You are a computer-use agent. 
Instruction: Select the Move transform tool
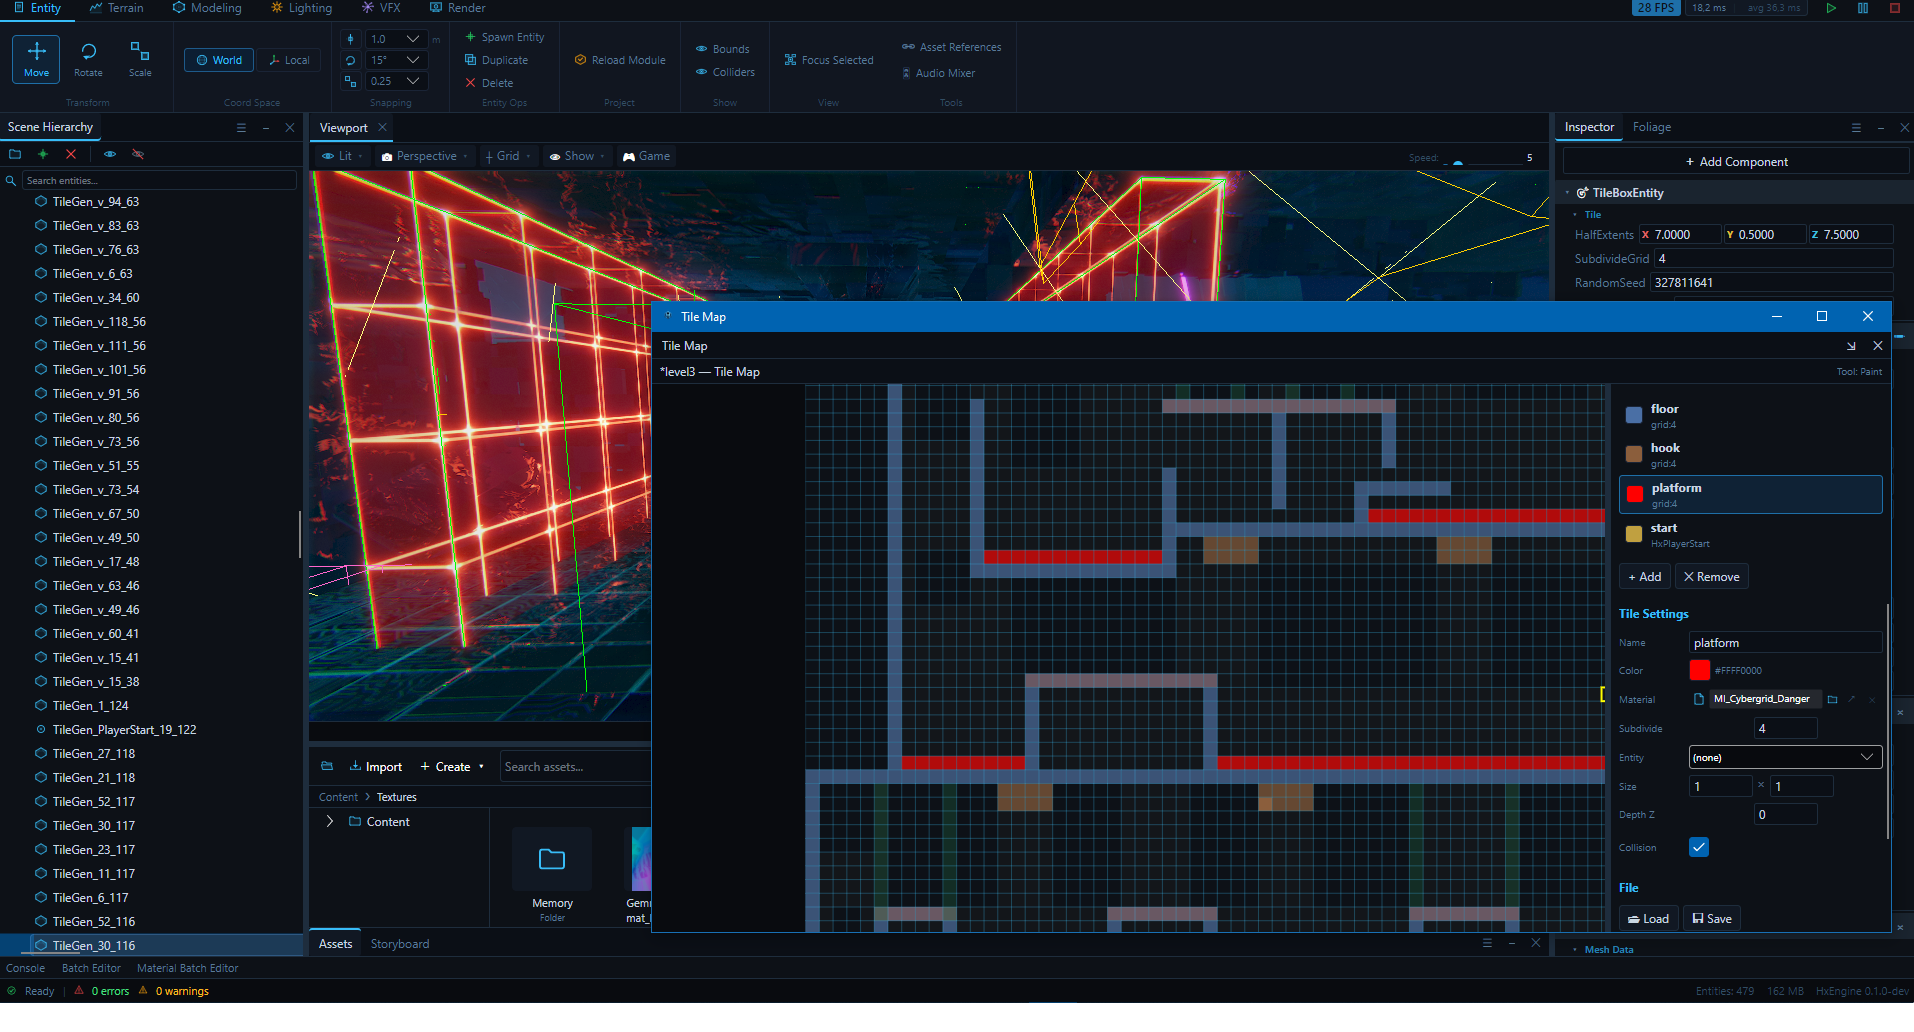tap(36, 59)
